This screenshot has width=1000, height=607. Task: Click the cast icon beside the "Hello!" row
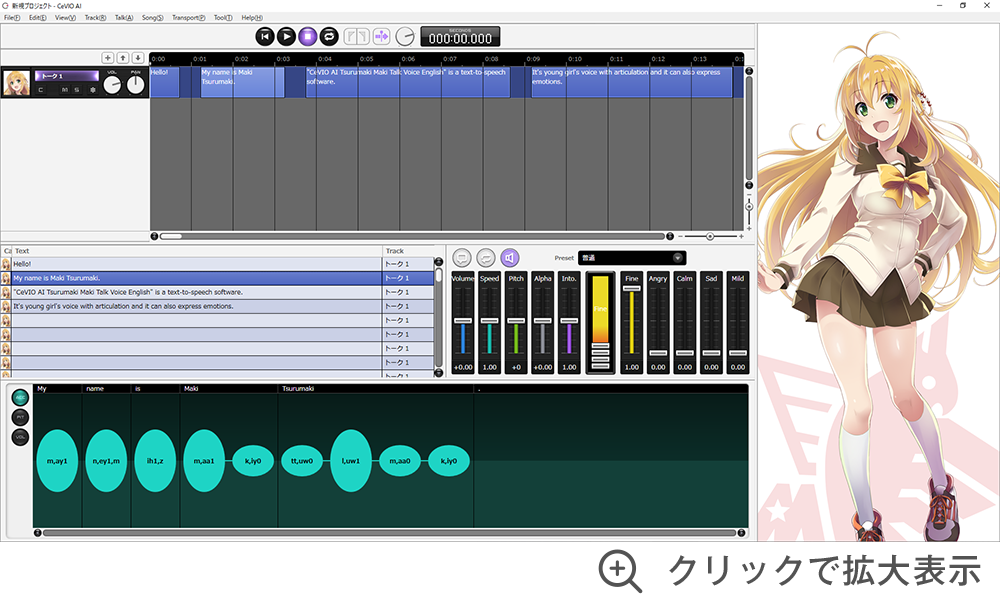tap(6, 264)
